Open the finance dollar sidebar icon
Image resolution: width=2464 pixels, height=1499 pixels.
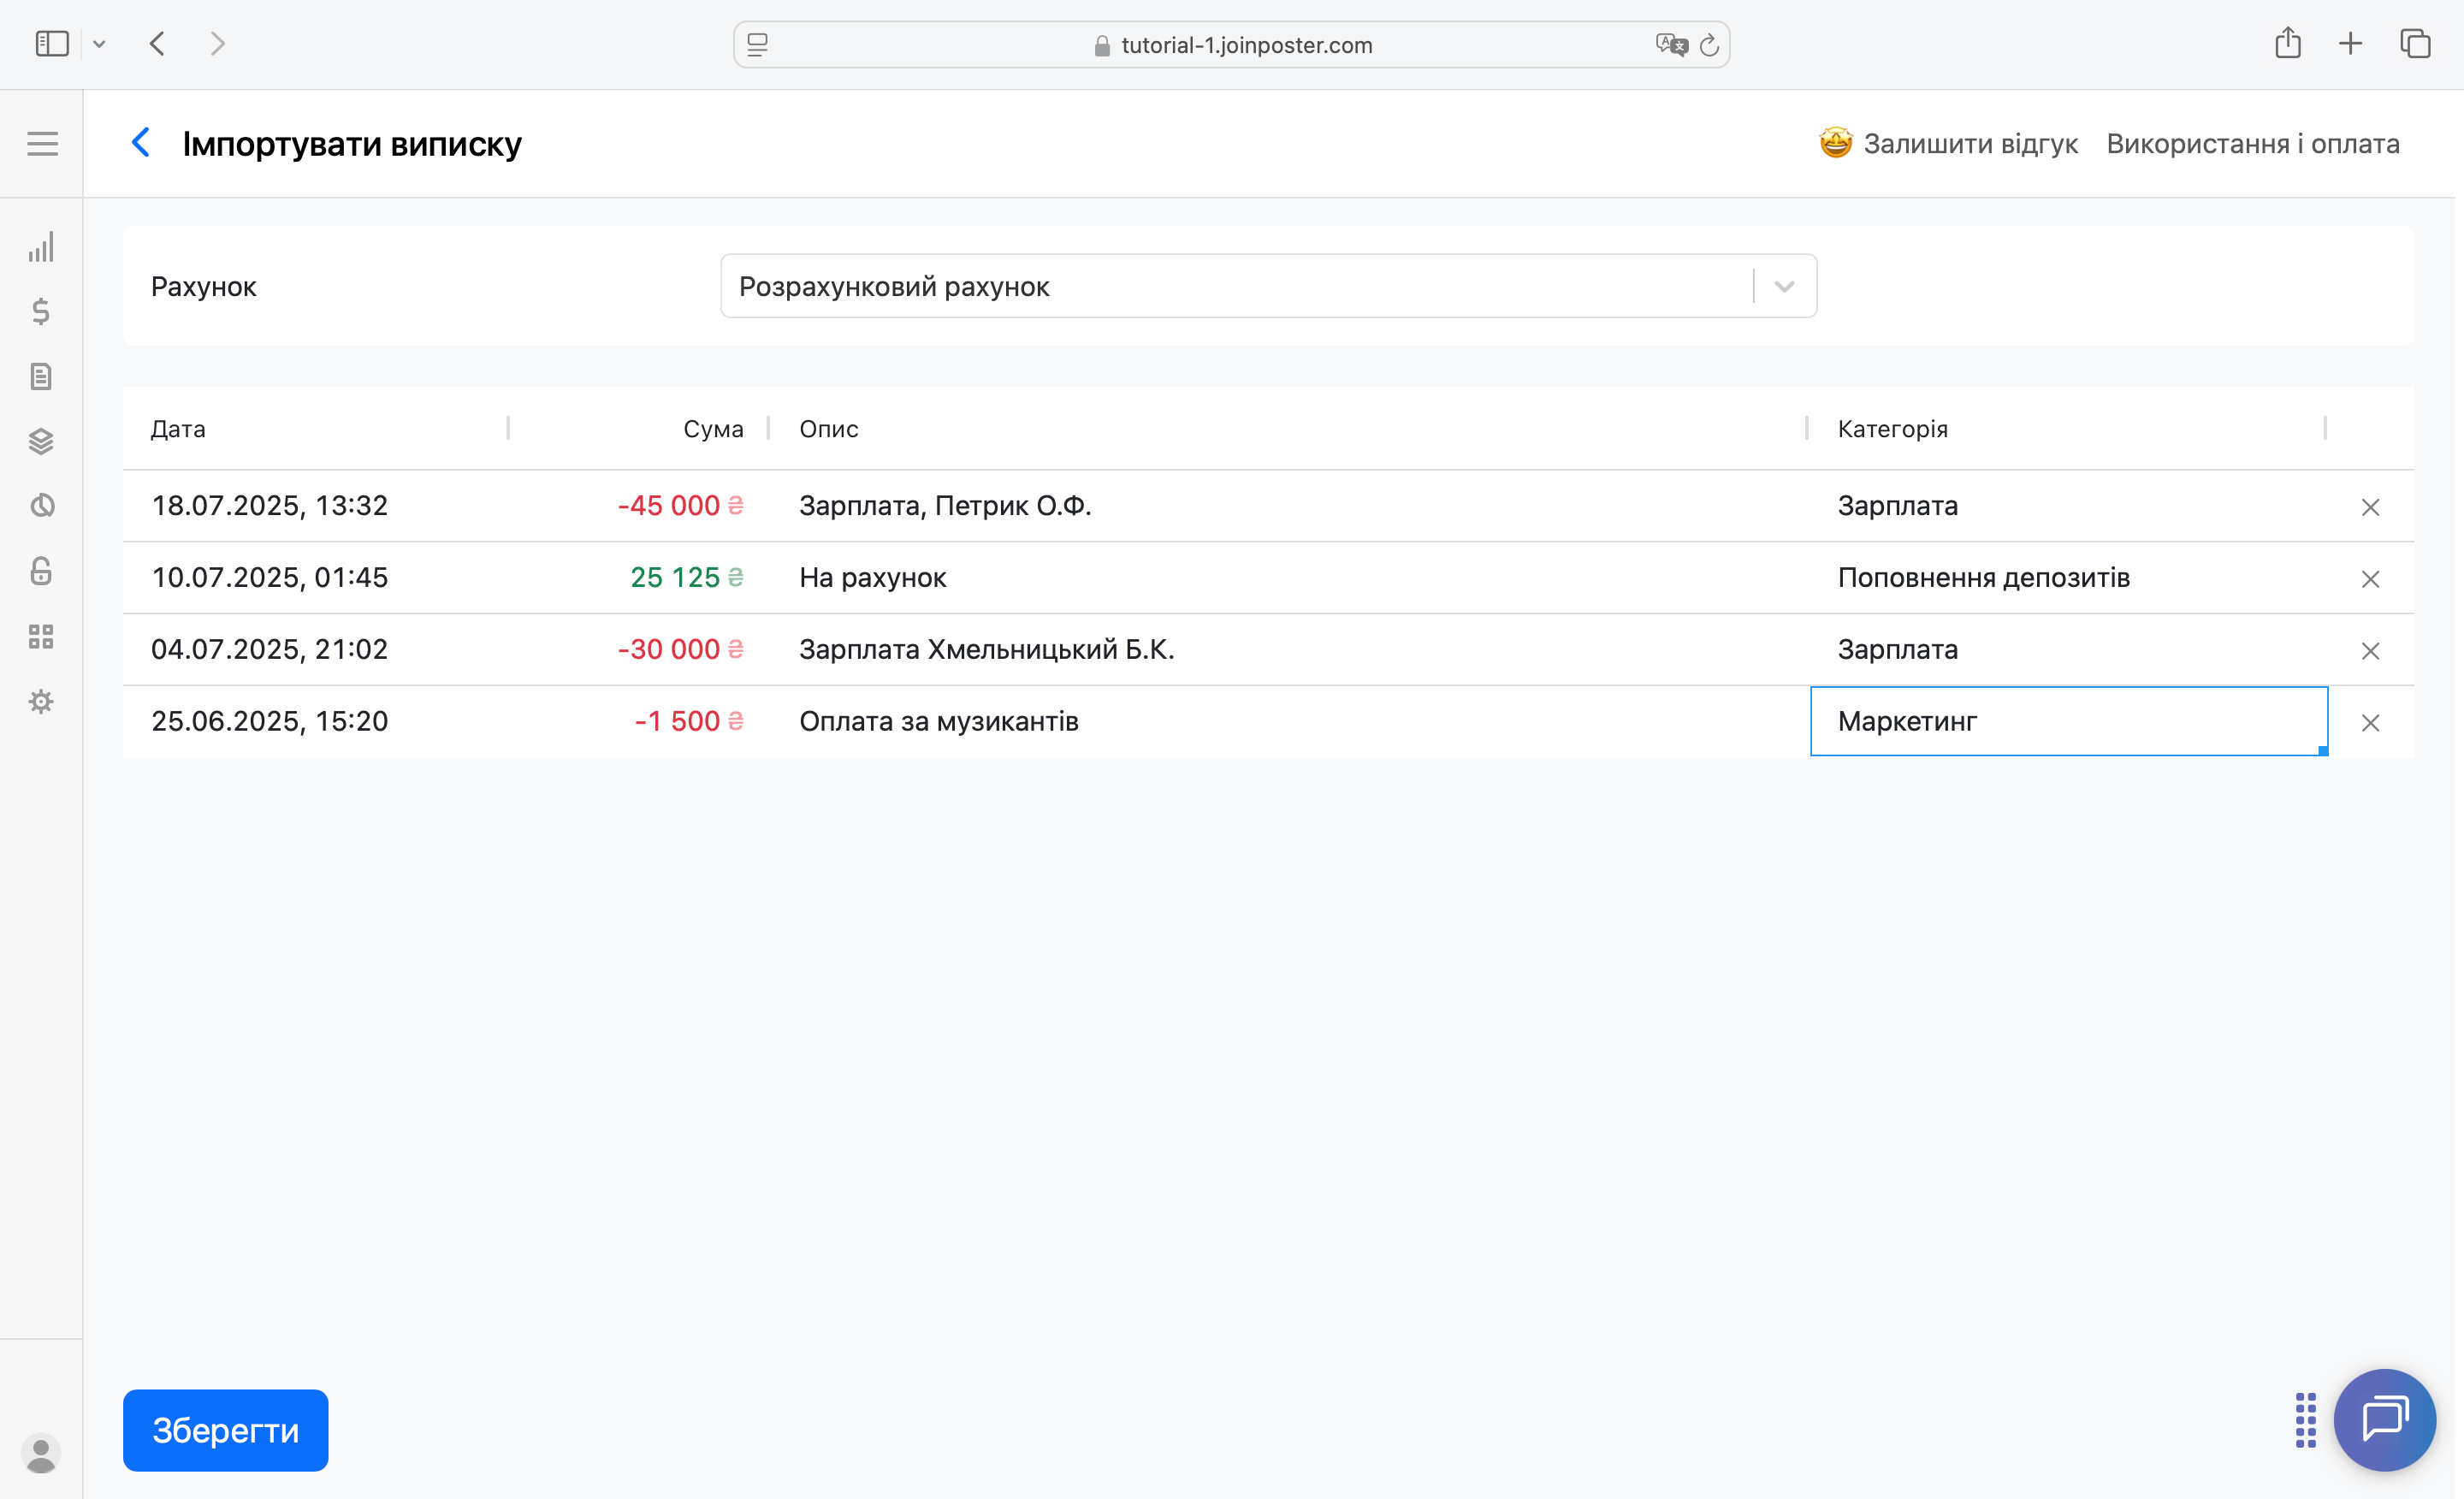coord(41,312)
